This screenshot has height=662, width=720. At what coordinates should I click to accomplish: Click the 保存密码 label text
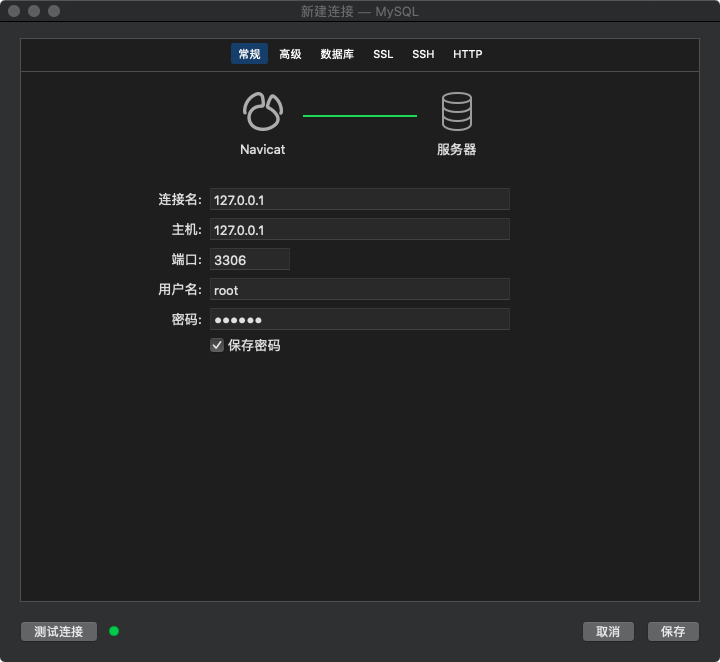(x=254, y=345)
